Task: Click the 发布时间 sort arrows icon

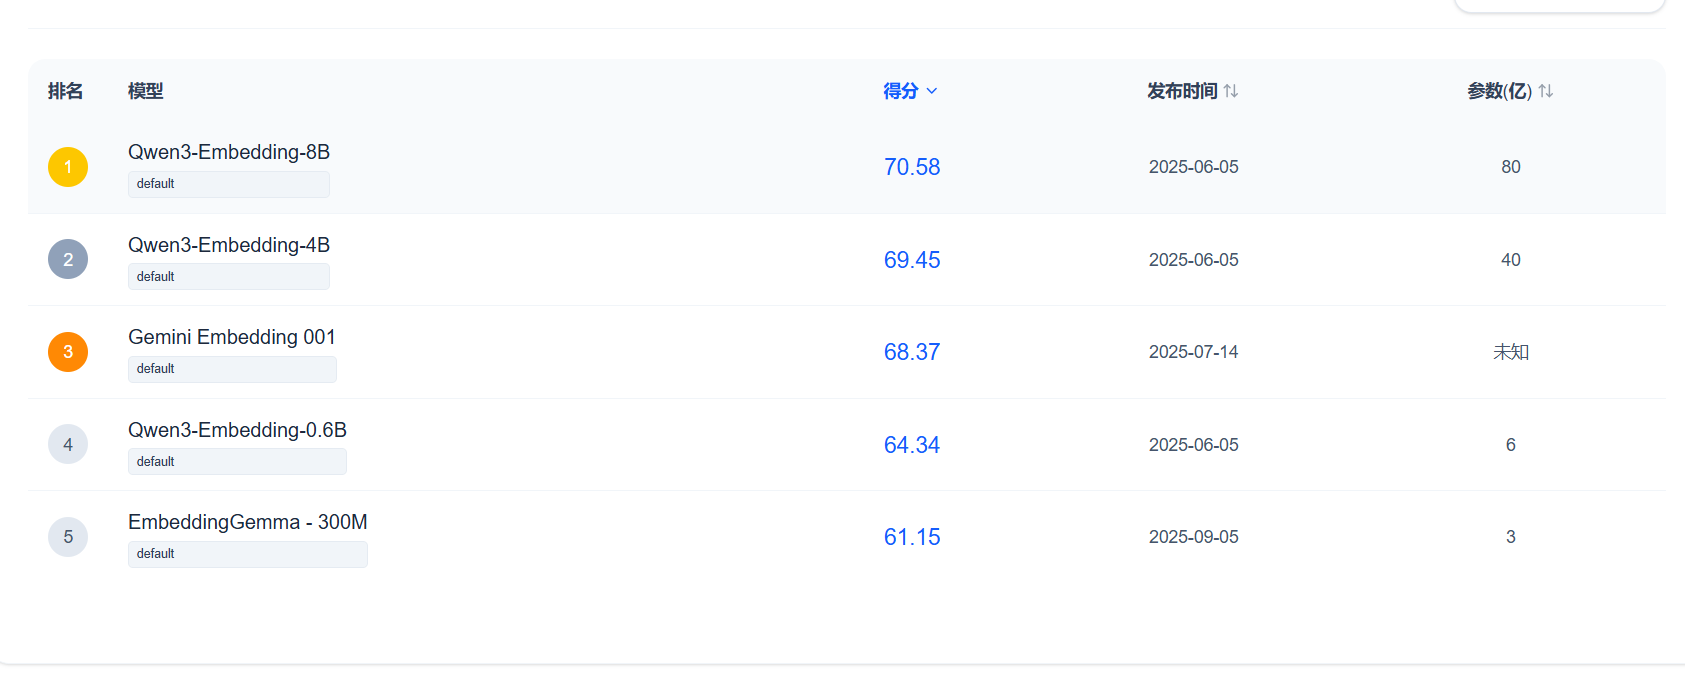Action: click(x=1231, y=91)
